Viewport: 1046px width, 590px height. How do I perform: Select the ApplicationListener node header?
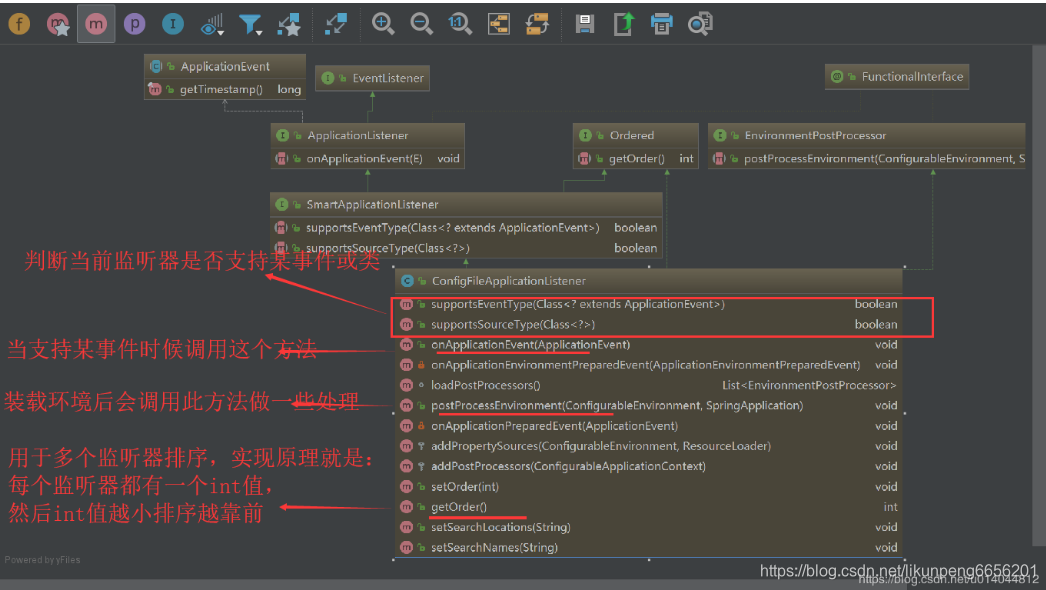(368, 135)
